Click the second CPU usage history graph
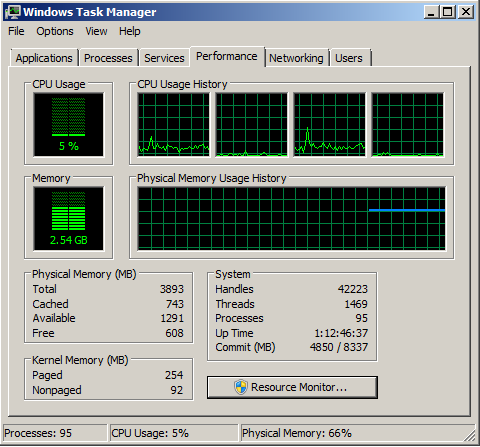Screen dimensions: 480x447 coord(252,125)
